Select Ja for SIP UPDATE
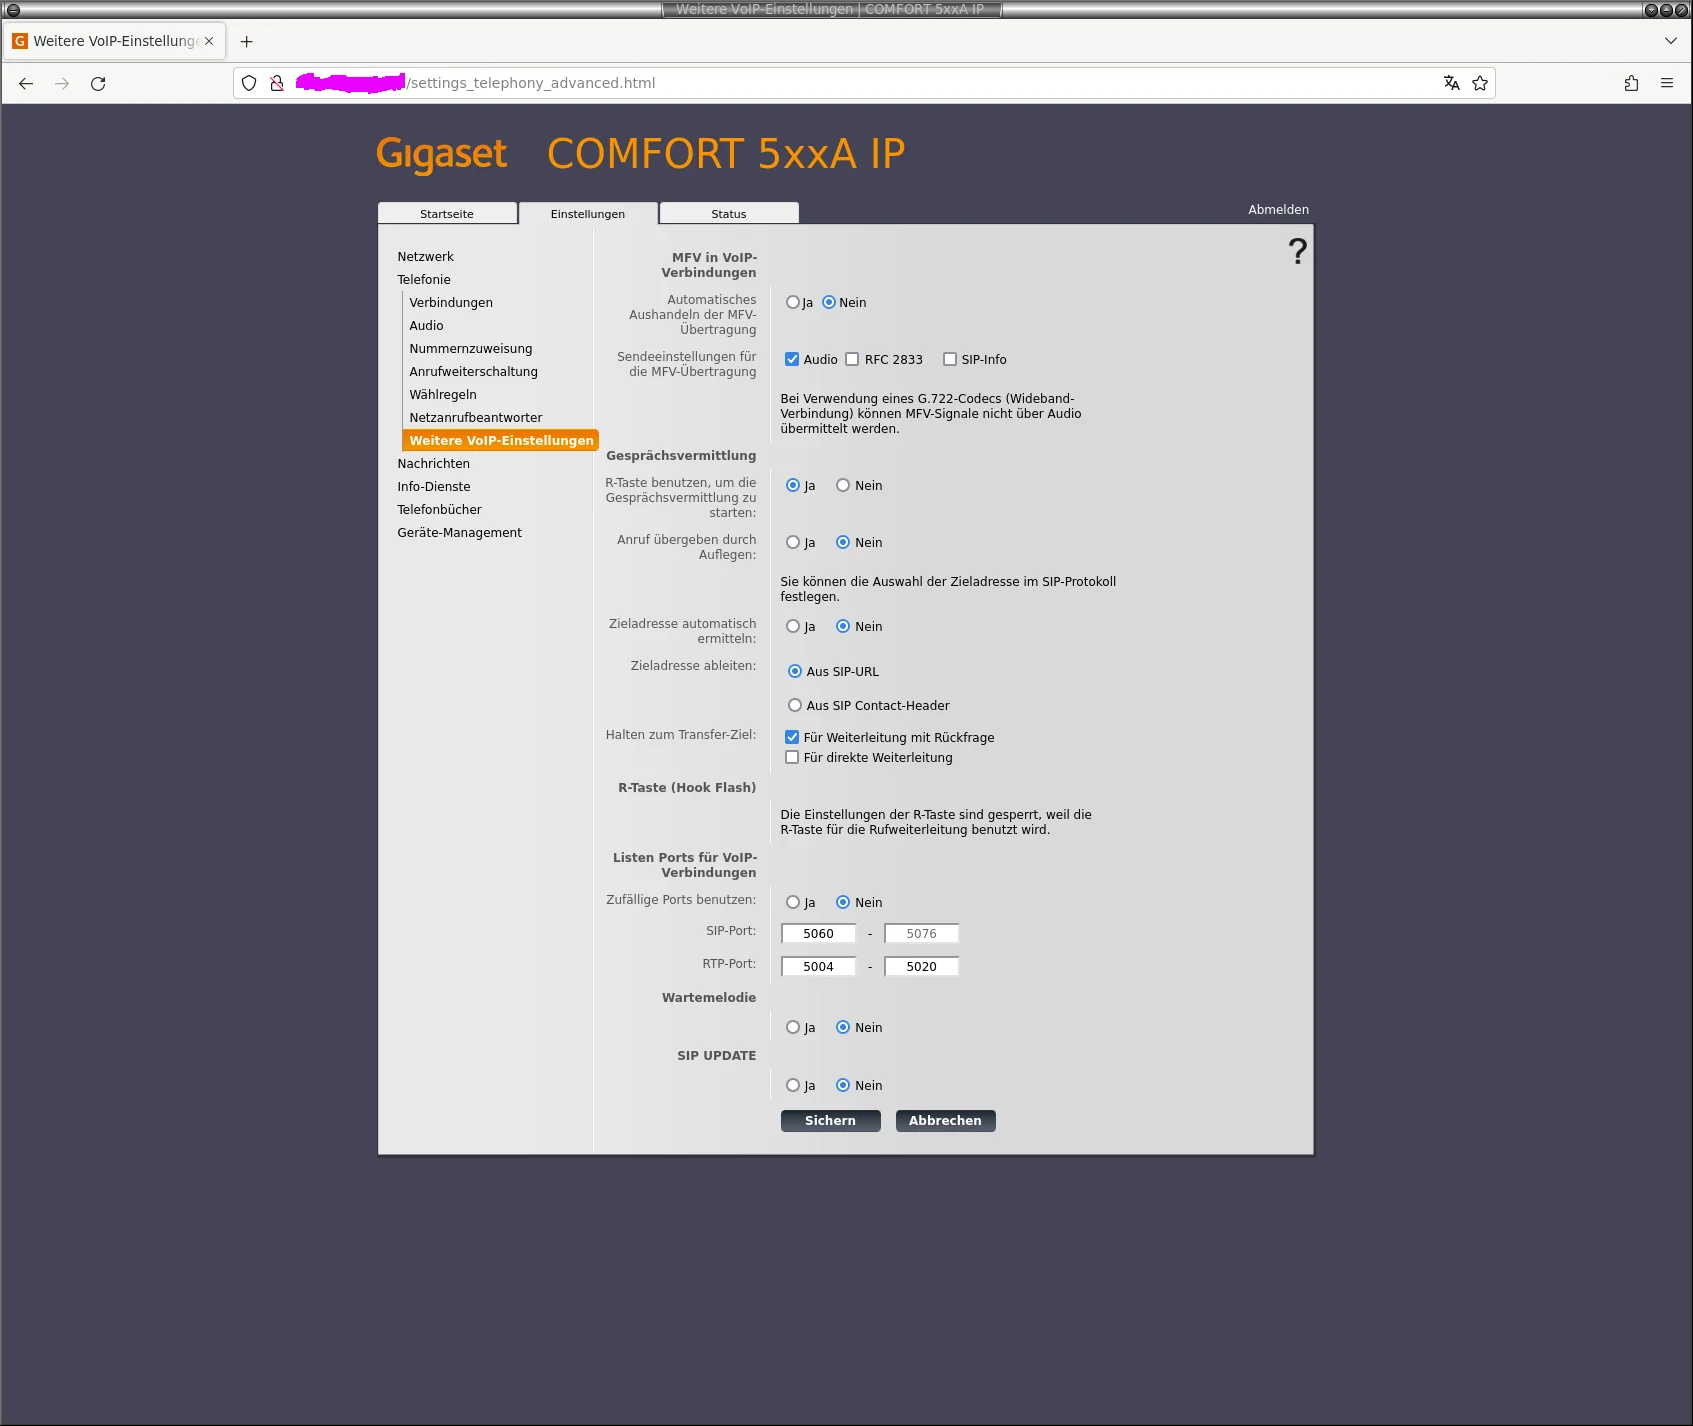Viewport: 1693px width, 1426px height. pos(793,1085)
